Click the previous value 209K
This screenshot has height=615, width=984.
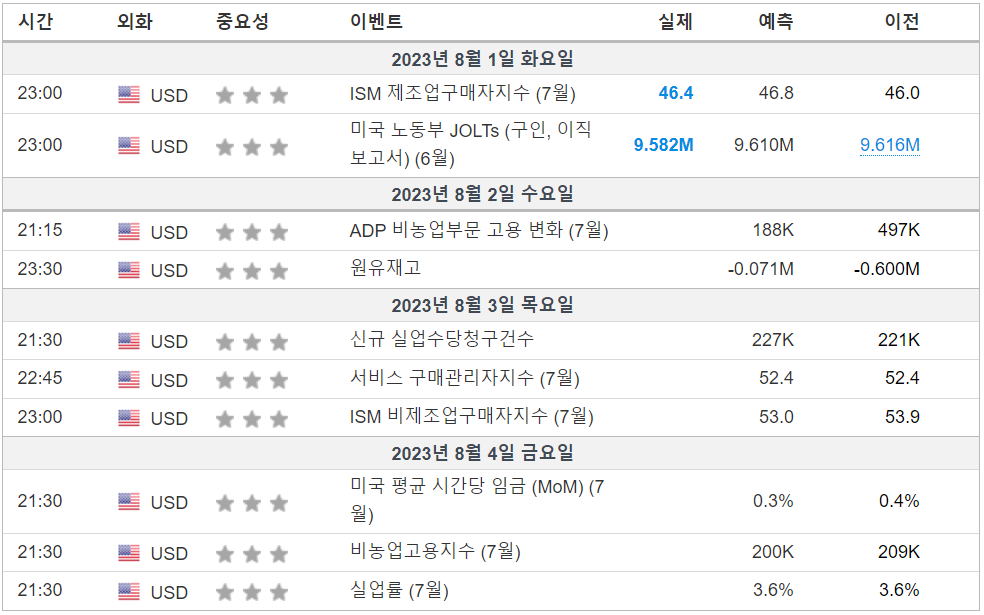(899, 552)
